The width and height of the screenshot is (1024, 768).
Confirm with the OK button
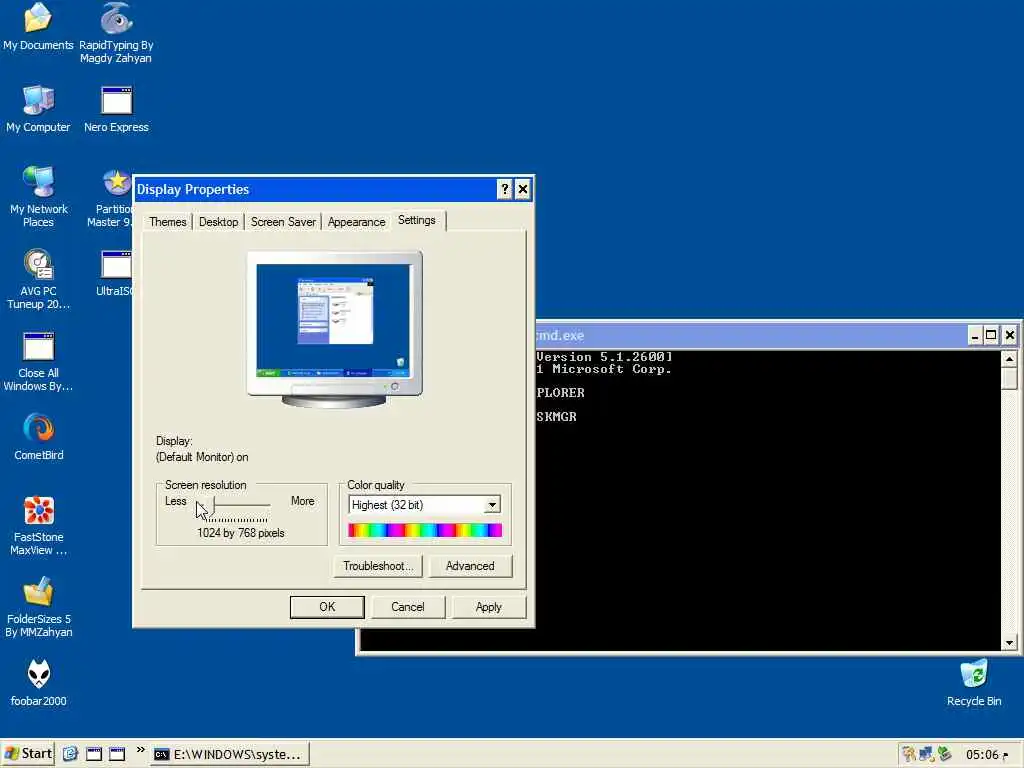[327, 607]
